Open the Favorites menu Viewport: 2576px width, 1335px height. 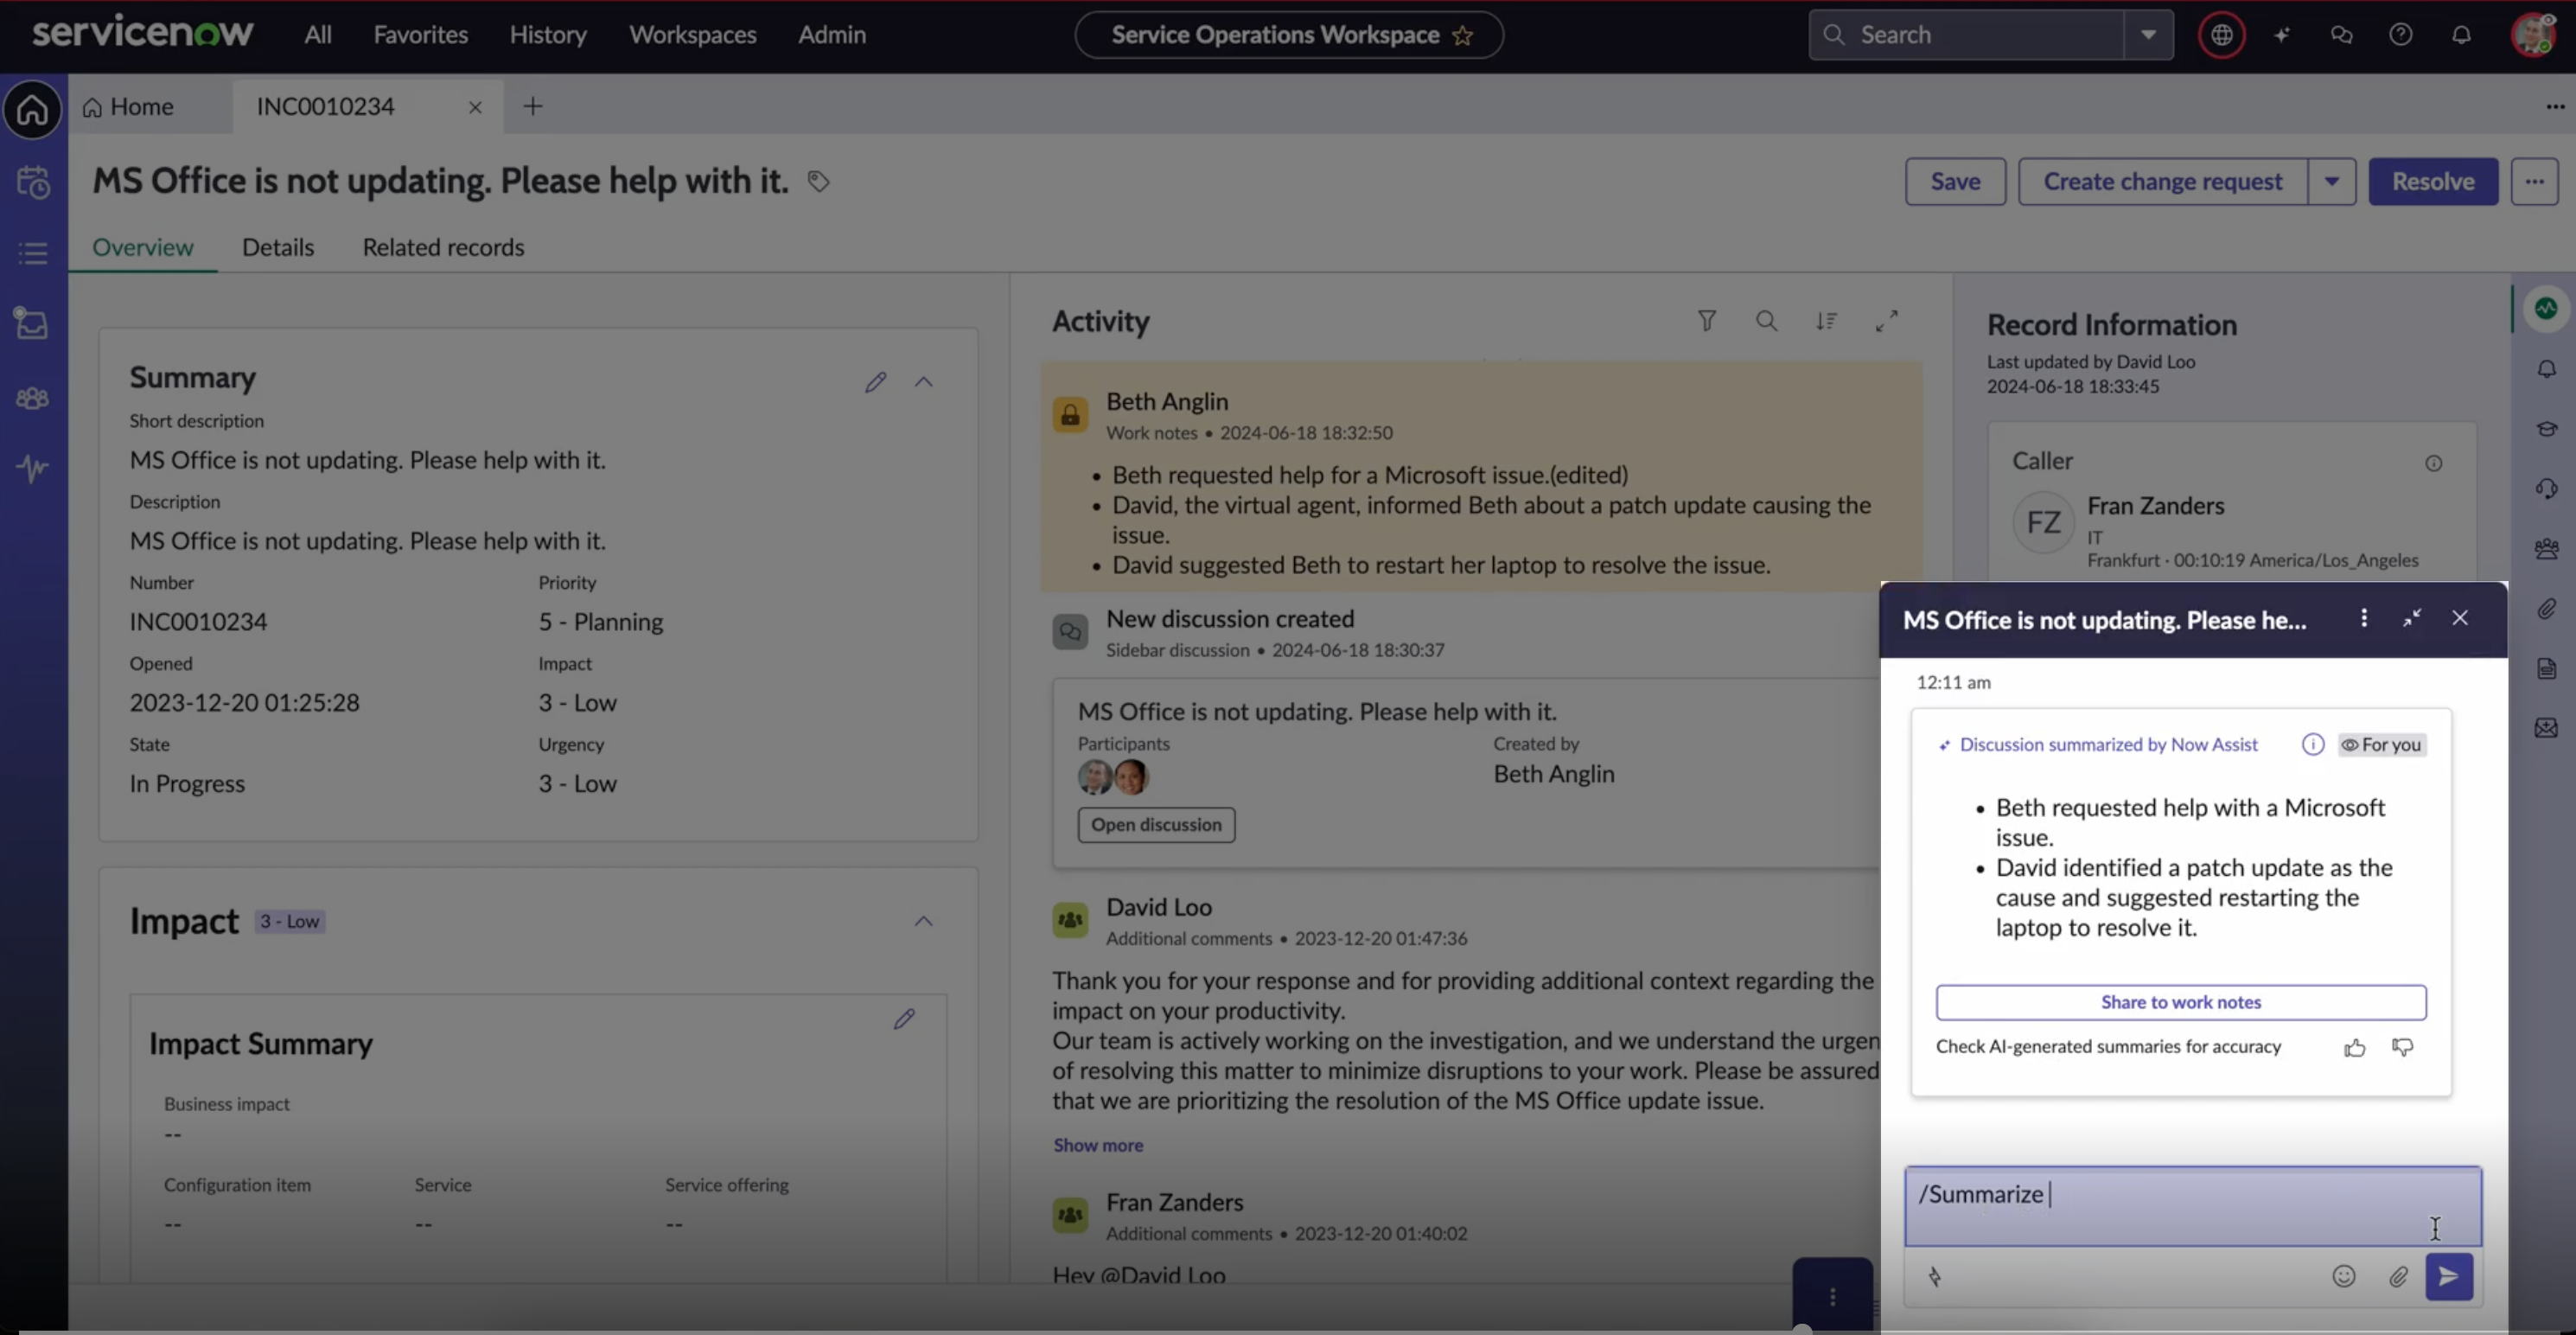(421, 35)
